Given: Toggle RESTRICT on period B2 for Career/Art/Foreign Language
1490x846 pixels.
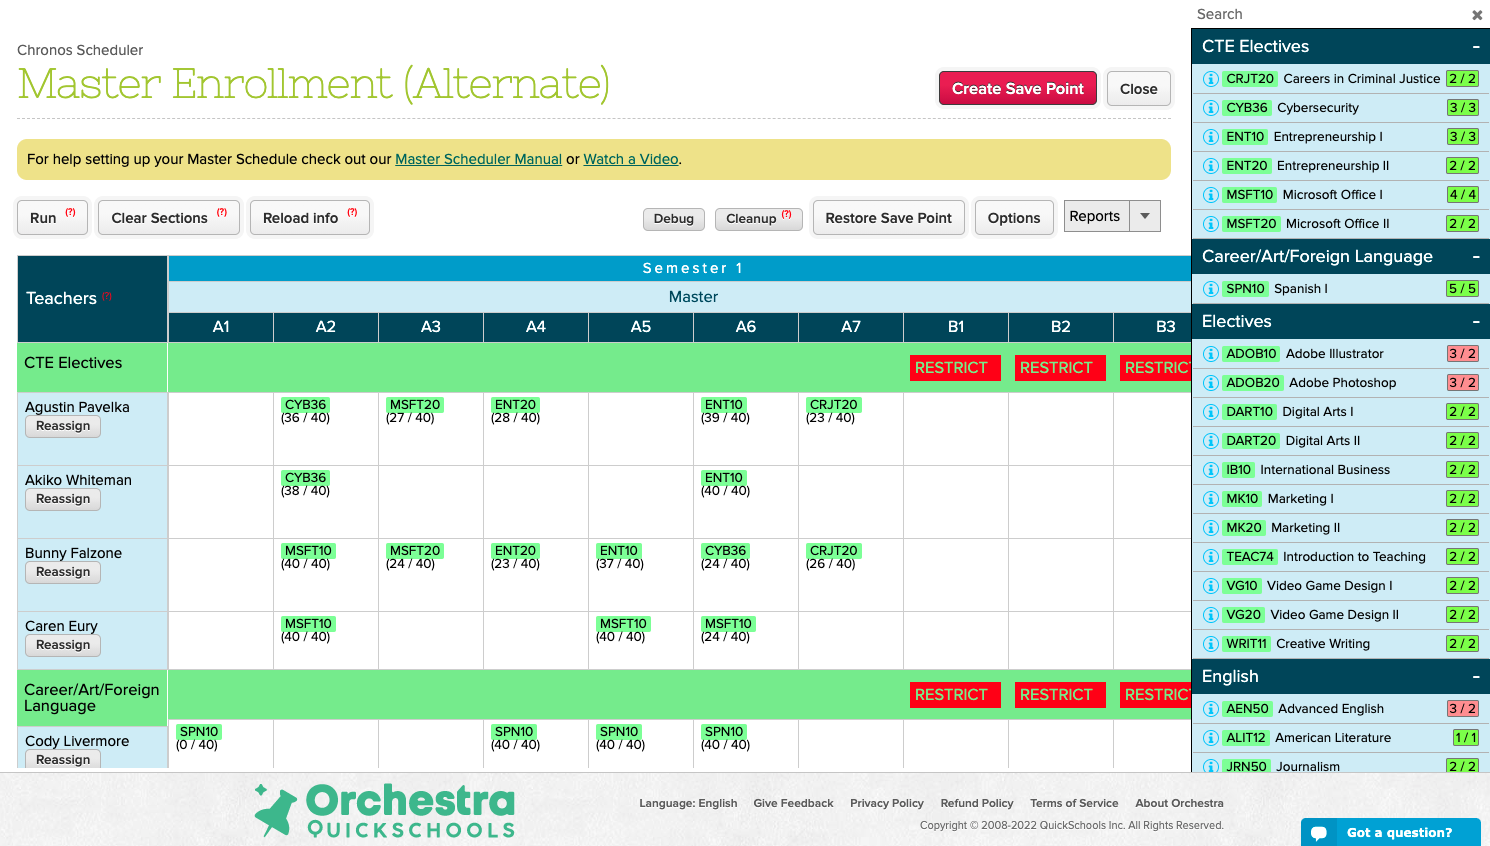Looking at the screenshot, I should (1059, 695).
